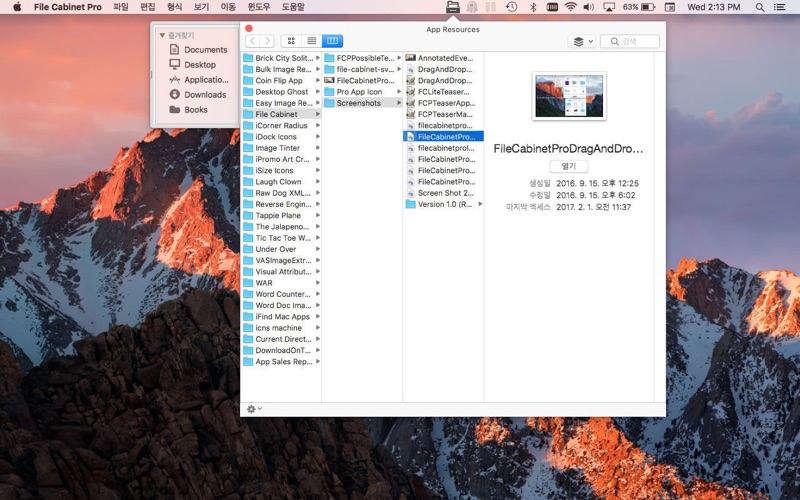The height and width of the screenshot is (500, 800).
Task: Open the gear action menu at bottom
Action: coord(254,409)
